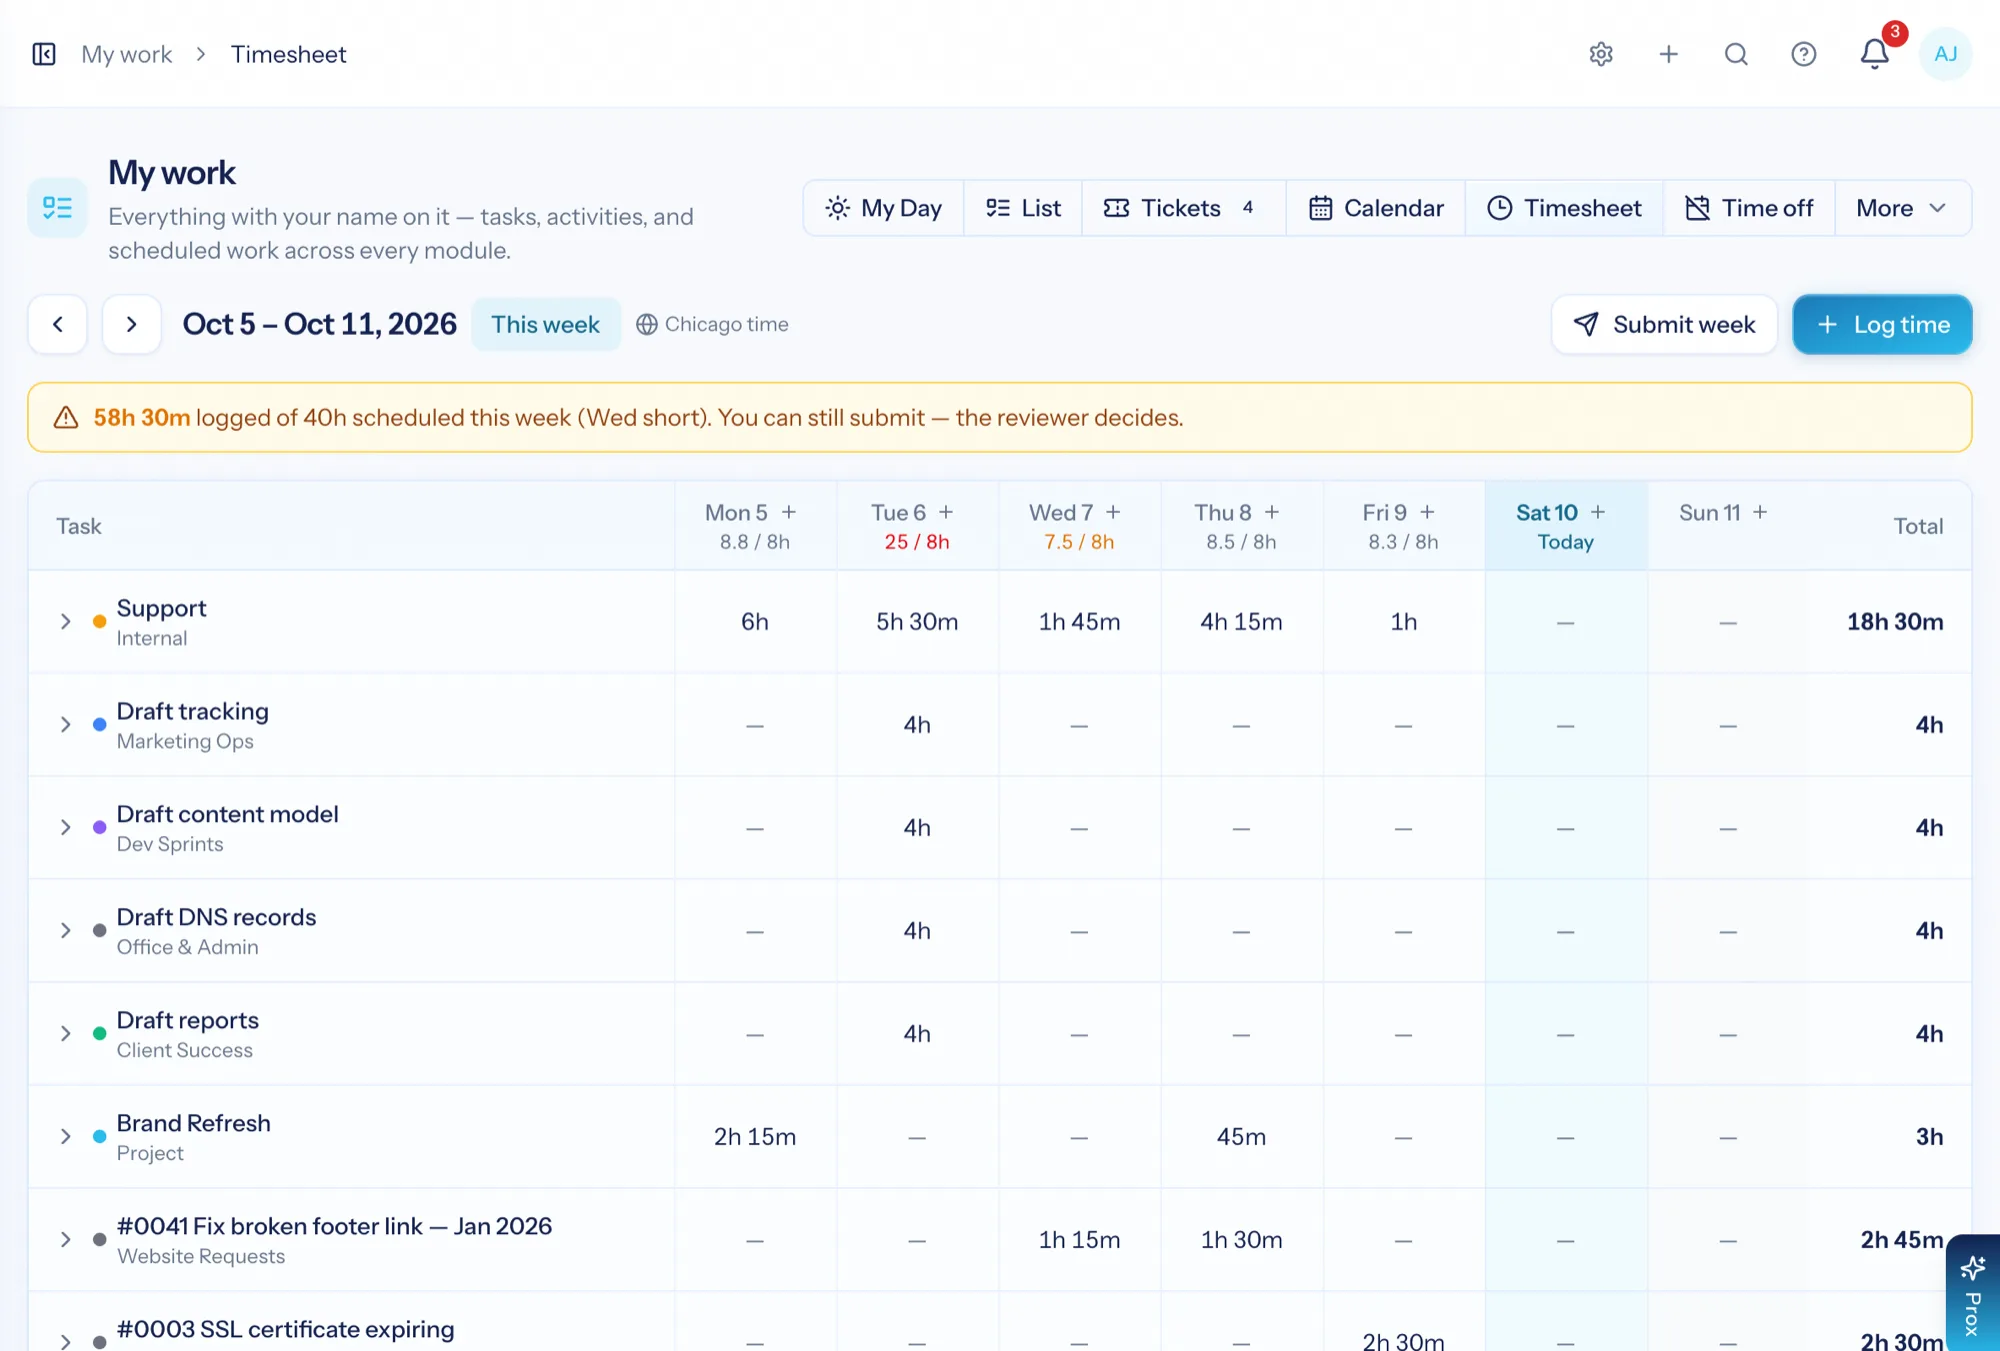Add time on Thu 8 plus icon
Screen dimensions: 2000x1351
coord(1272,512)
